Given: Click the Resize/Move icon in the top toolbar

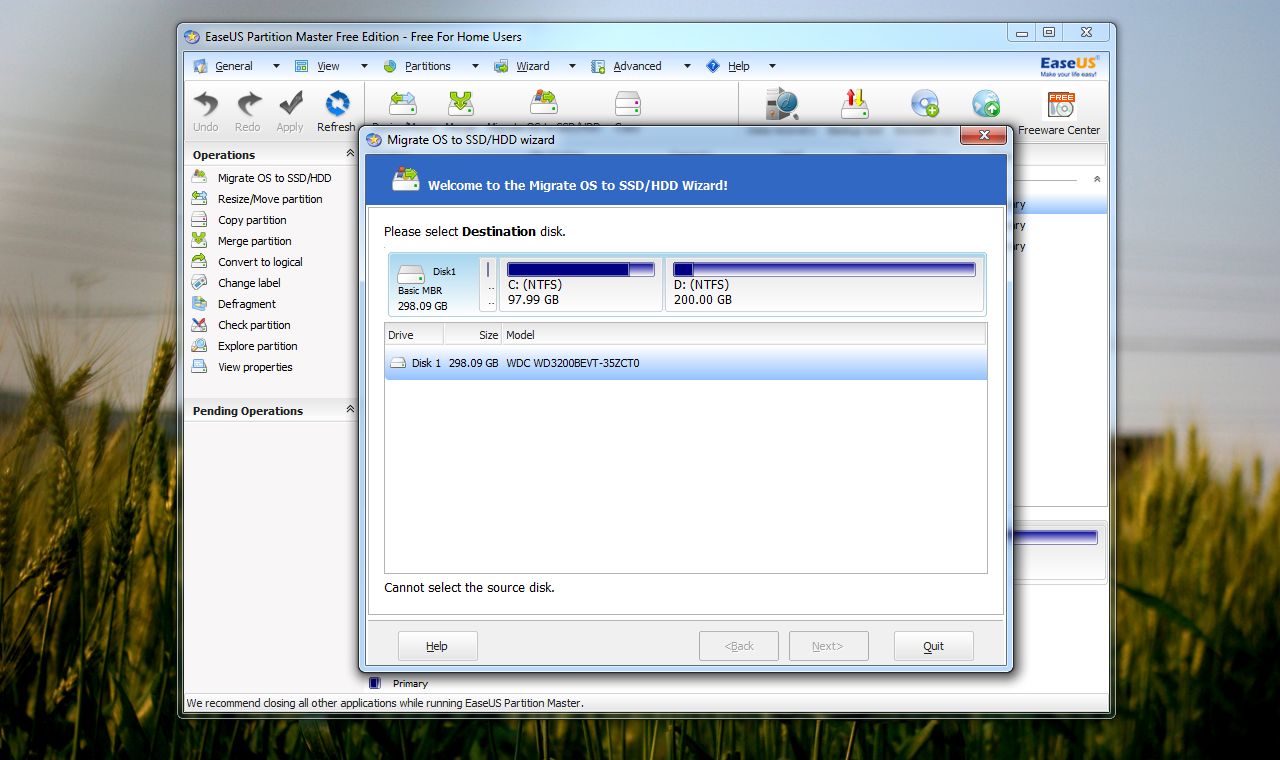Looking at the screenshot, I should 403,104.
